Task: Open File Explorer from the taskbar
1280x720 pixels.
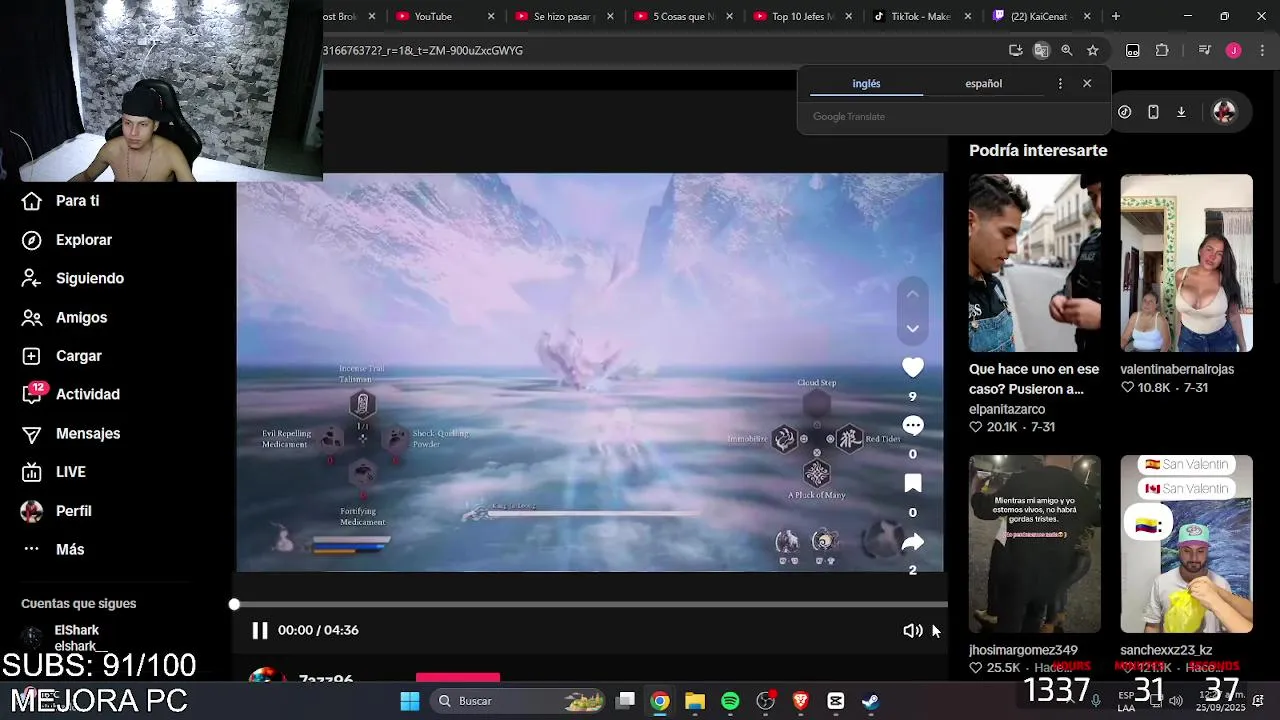Action: (x=695, y=701)
